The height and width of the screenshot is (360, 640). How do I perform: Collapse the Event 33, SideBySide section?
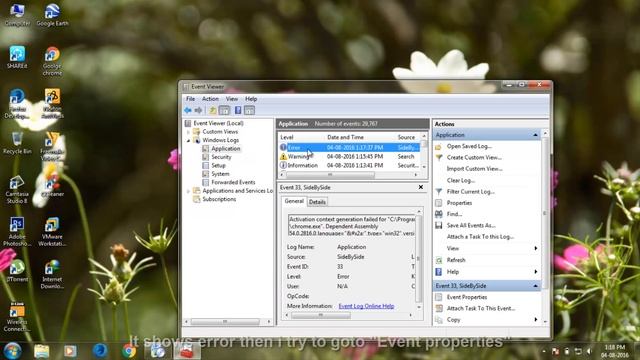pos(535,286)
